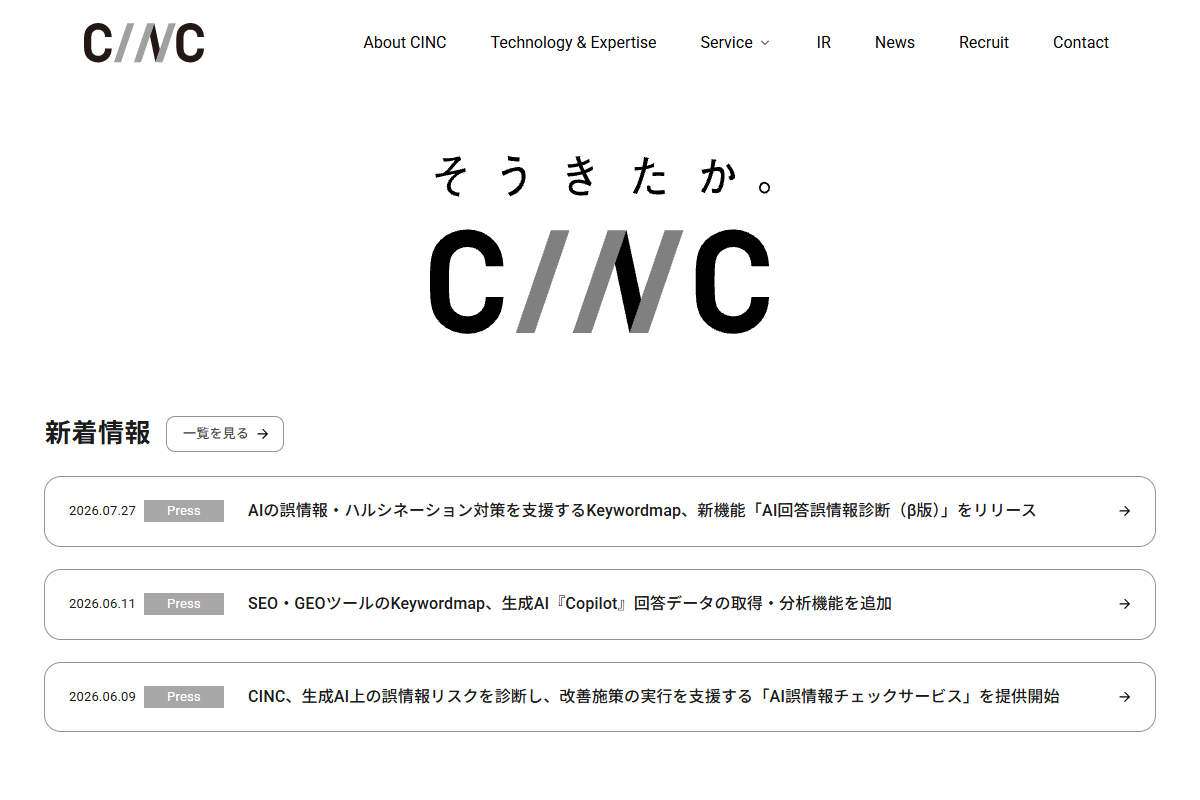Go to the Contact page
This screenshot has width=1200, height=800.
point(1081,42)
